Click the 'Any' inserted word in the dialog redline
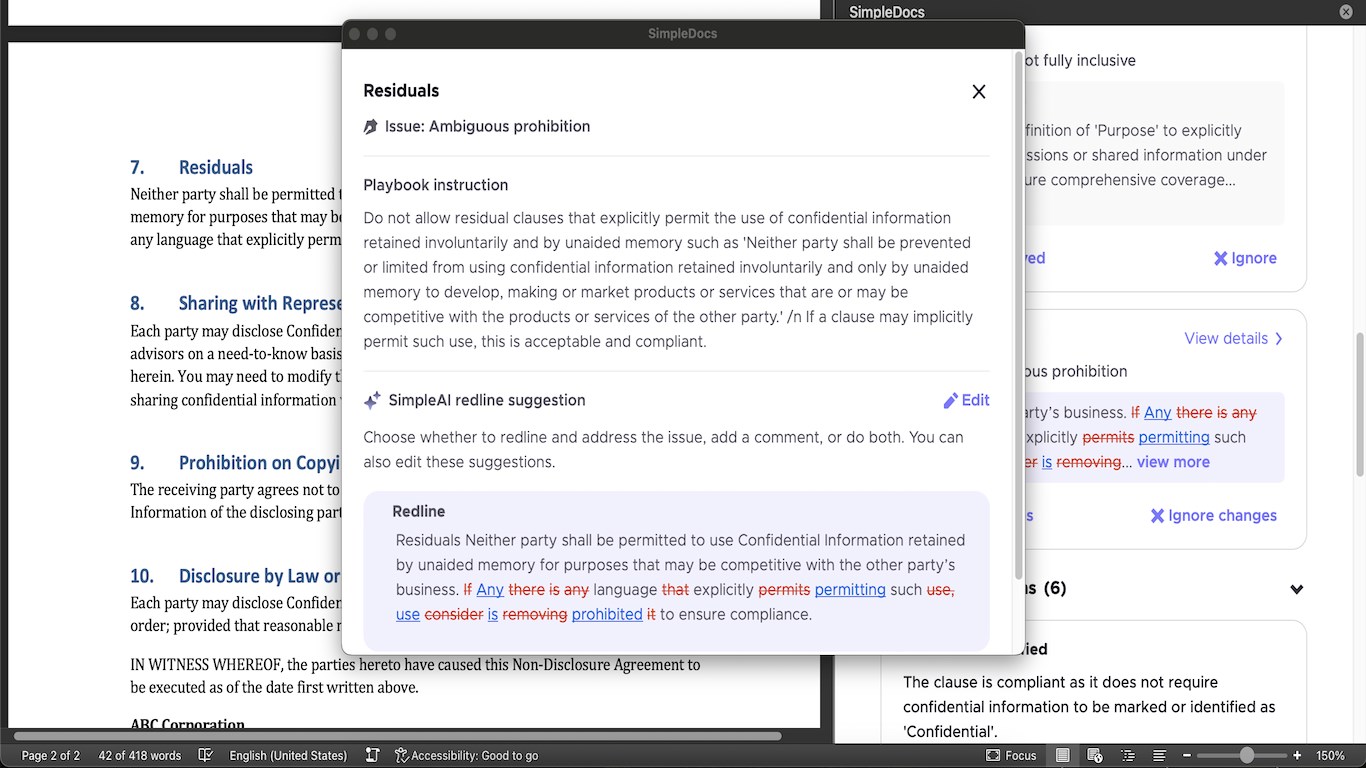 490,590
